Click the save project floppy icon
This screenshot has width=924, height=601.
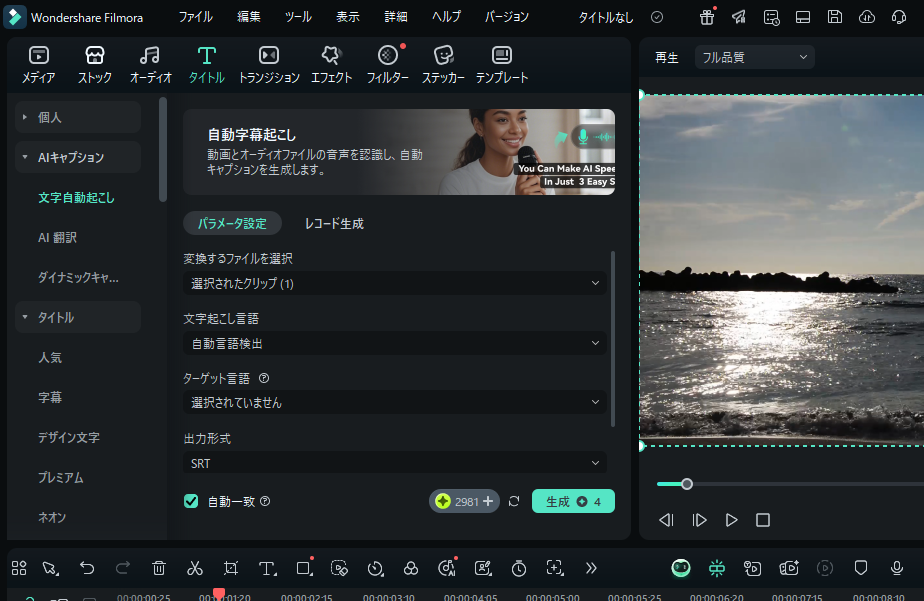click(x=835, y=17)
